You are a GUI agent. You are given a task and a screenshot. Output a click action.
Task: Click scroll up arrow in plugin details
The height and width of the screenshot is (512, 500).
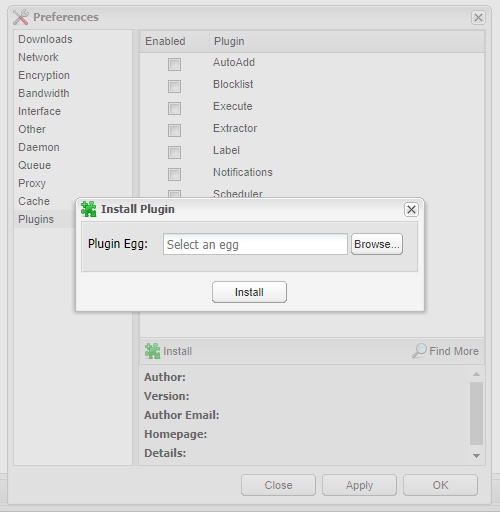476,374
